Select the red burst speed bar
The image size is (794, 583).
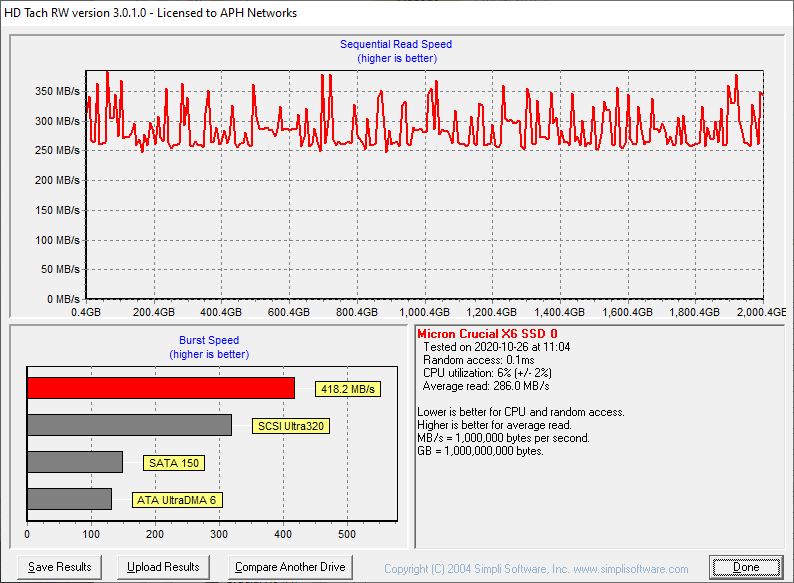[160, 388]
